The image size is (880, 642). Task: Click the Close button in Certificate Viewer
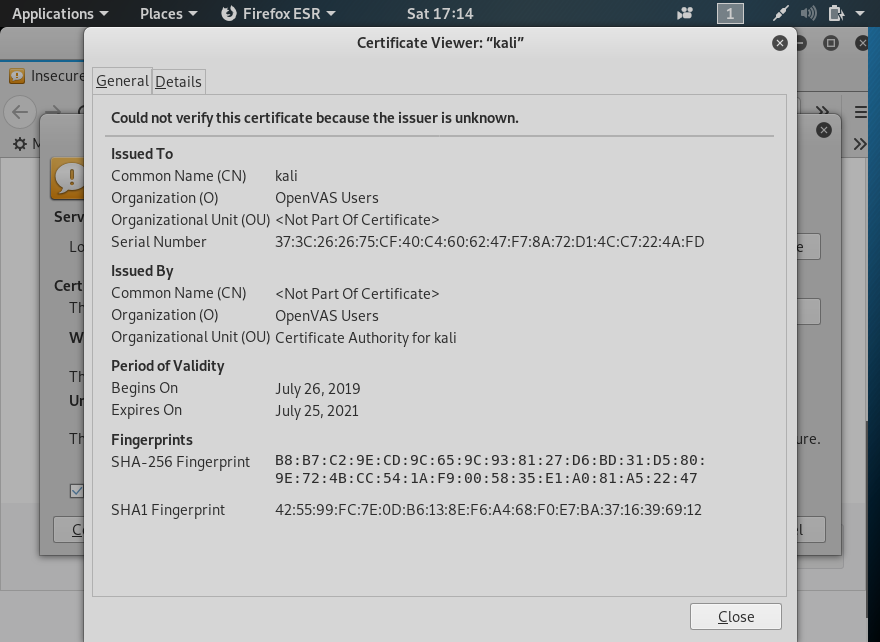(736, 617)
